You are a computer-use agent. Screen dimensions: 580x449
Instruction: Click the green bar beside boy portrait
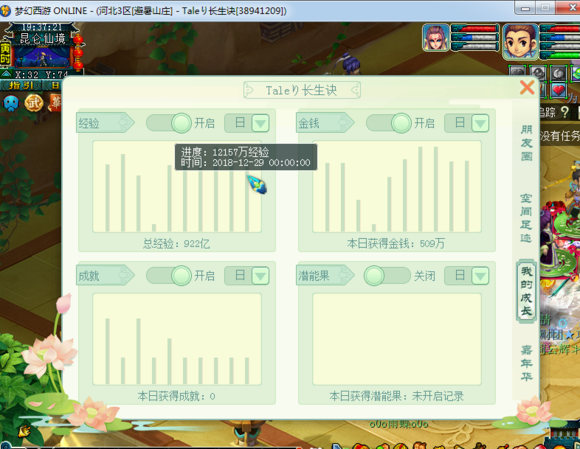564,55
